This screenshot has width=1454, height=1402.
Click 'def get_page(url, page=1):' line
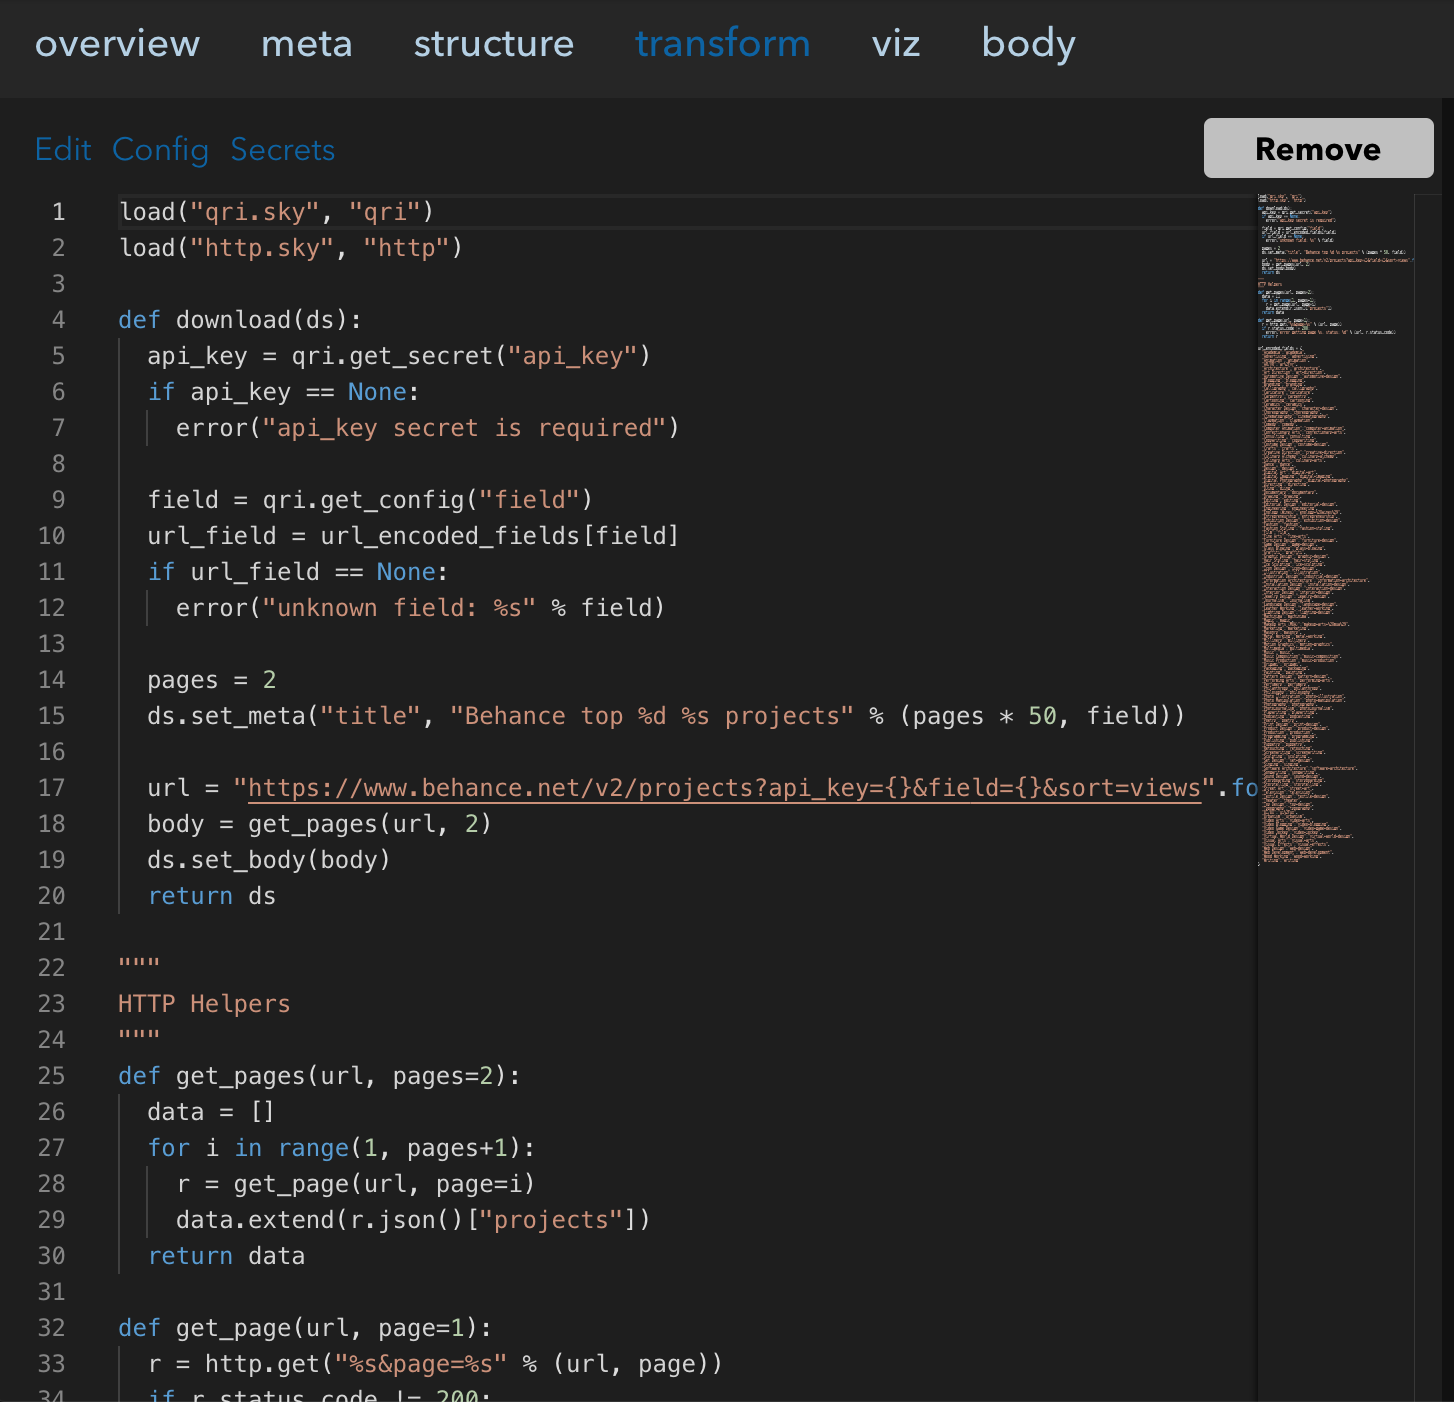(x=305, y=1328)
